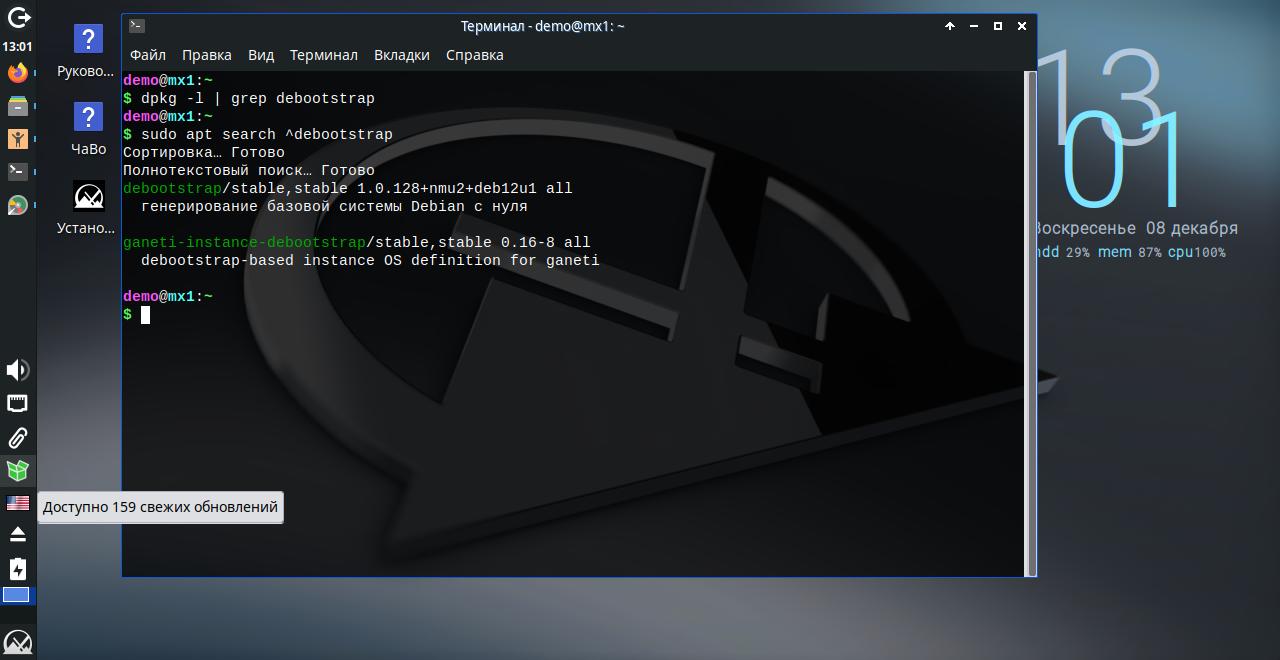Open the Вид menu

pyautogui.click(x=261, y=55)
